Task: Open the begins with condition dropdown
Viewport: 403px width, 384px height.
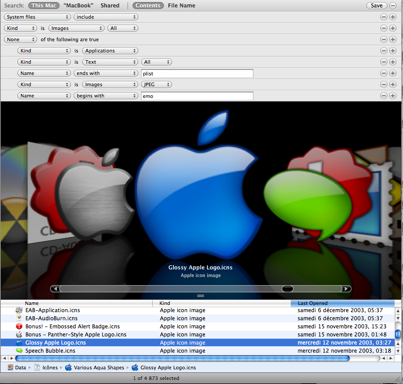Action: [x=106, y=96]
